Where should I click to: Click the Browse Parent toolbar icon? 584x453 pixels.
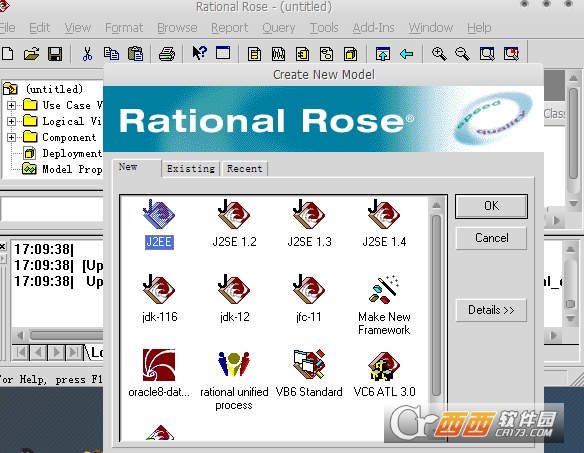(383, 54)
